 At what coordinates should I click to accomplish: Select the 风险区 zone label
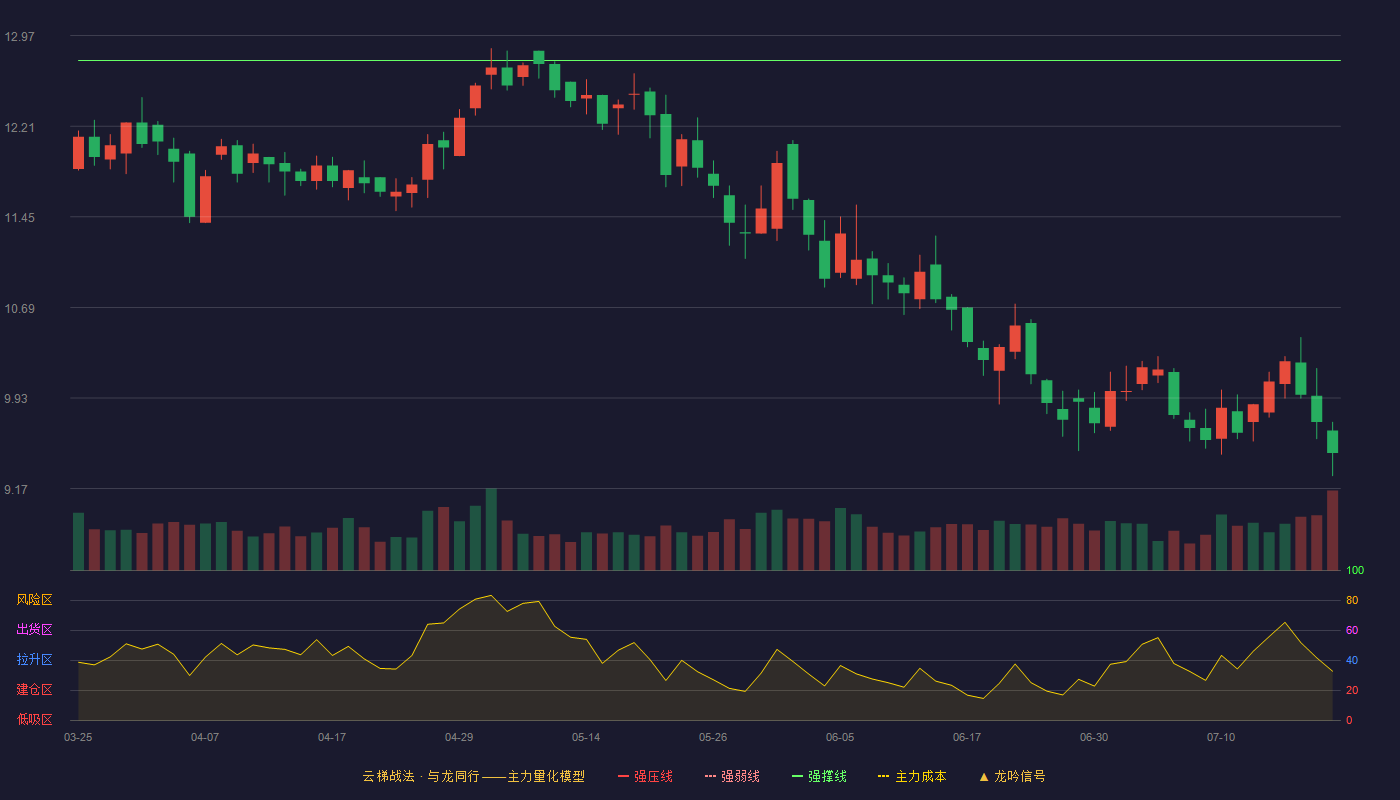(x=34, y=600)
